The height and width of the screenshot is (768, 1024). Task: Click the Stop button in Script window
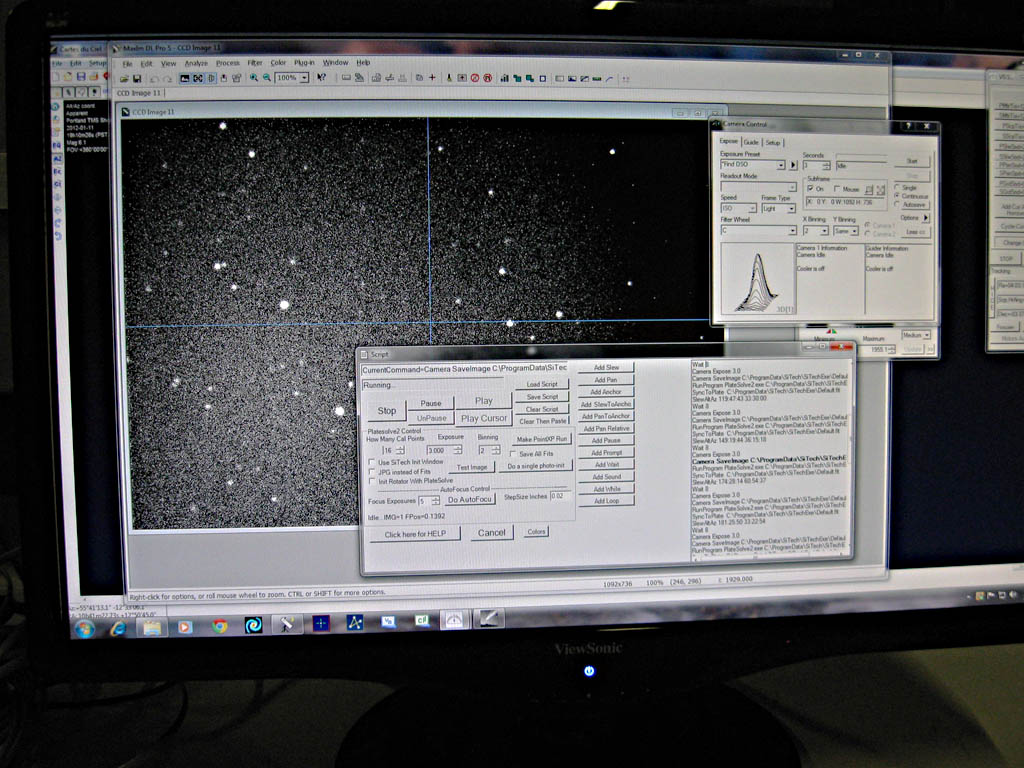click(387, 411)
